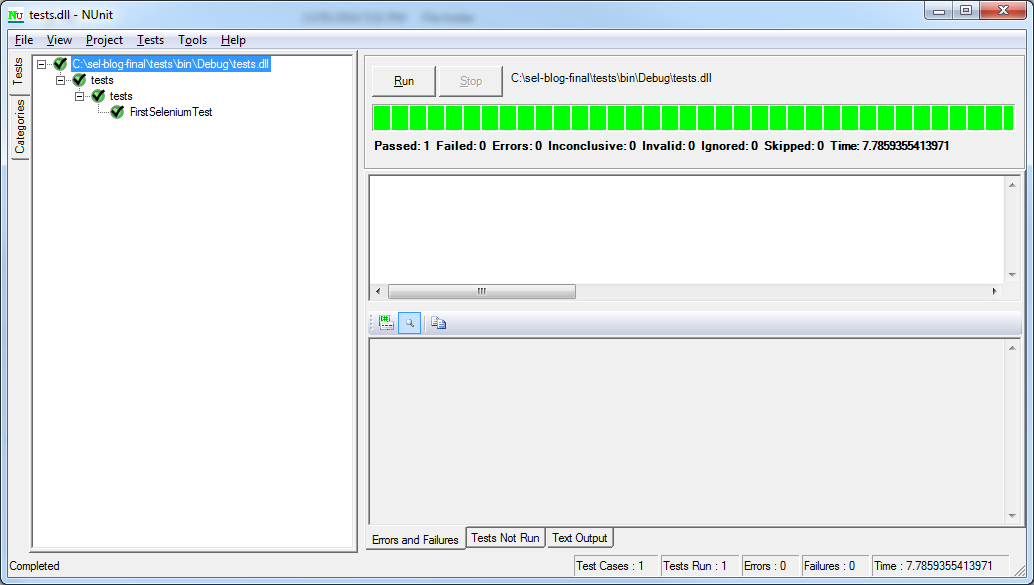Click the green check icon beside tests.dll path
The width and height of the screenshot is (1034, 585).
[60, 64]
